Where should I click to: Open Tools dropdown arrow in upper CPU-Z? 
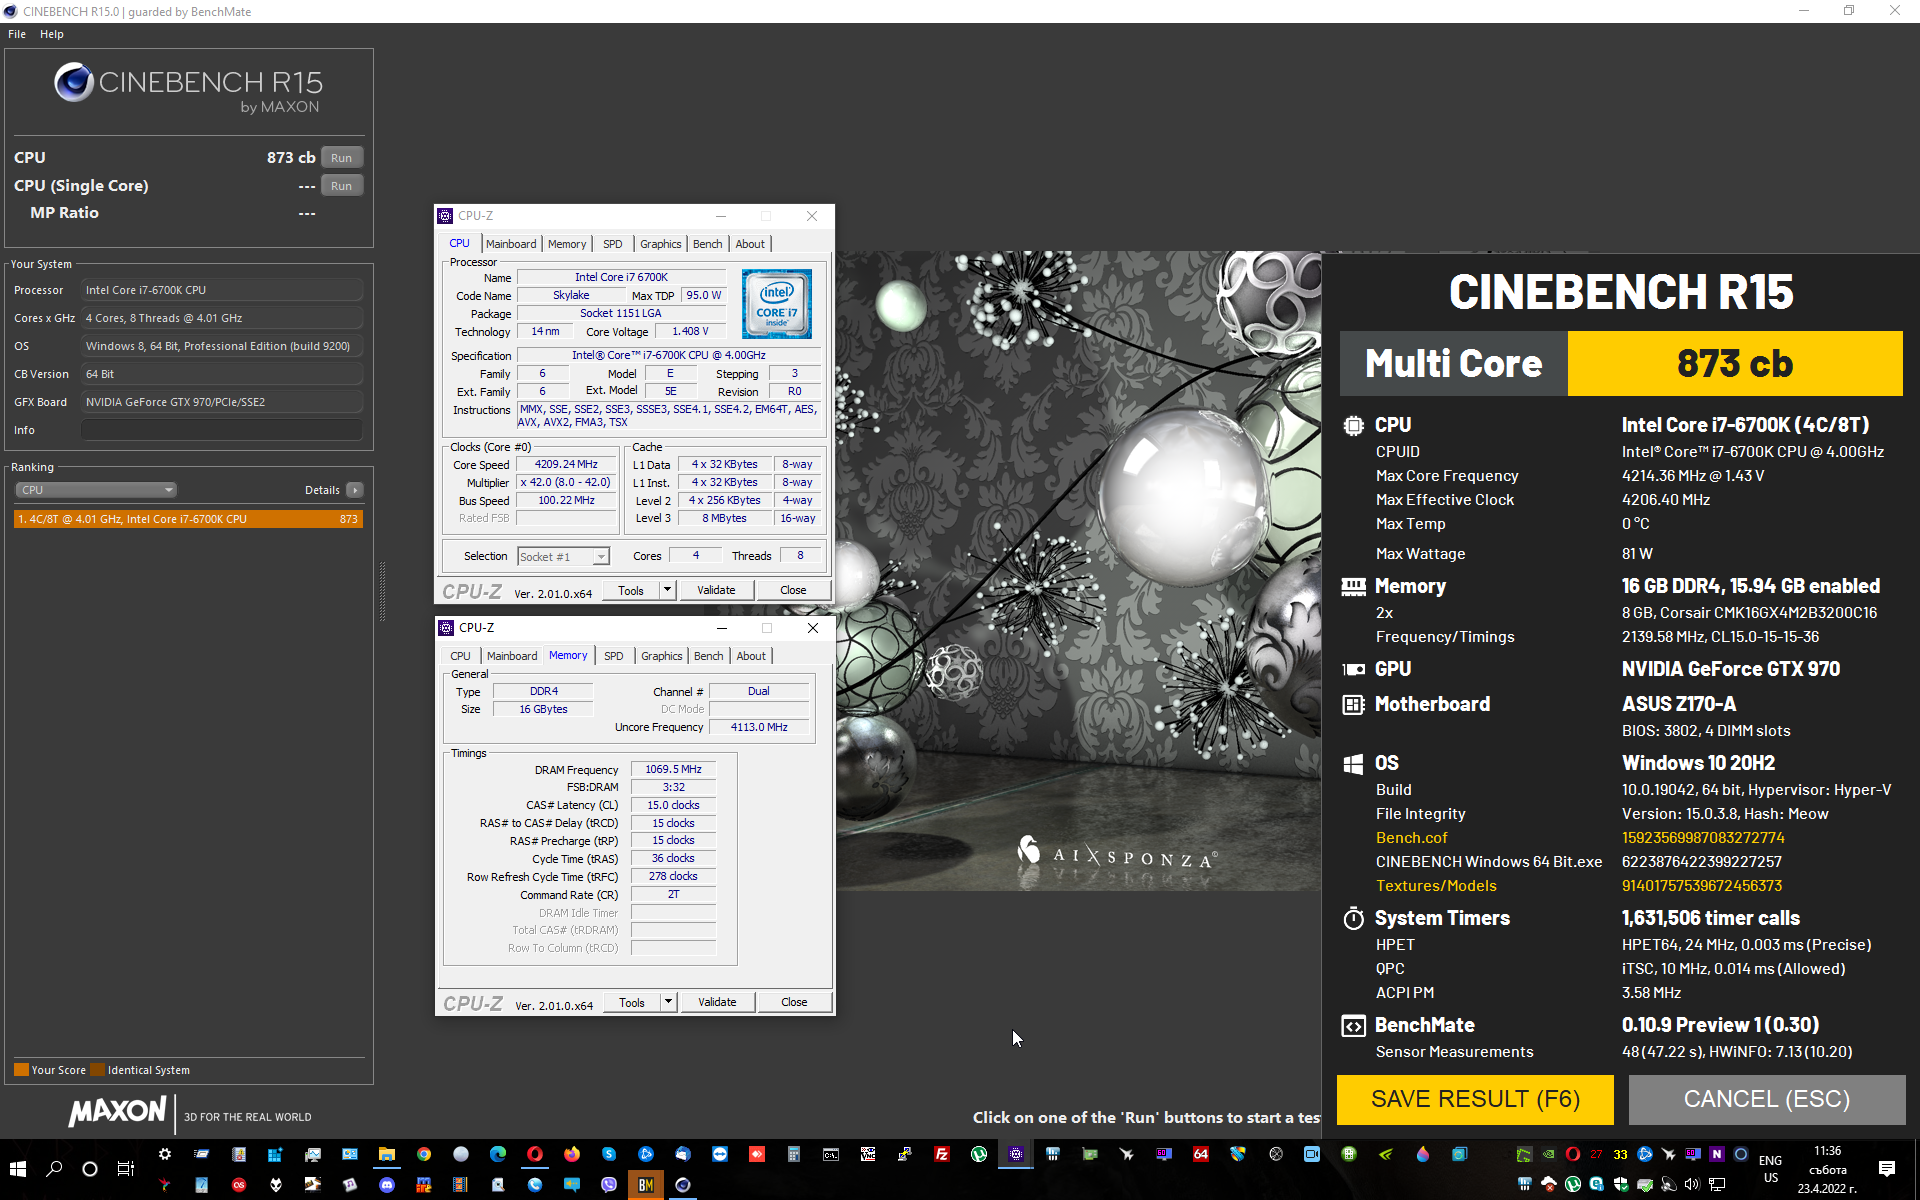[x=667, y=591]
